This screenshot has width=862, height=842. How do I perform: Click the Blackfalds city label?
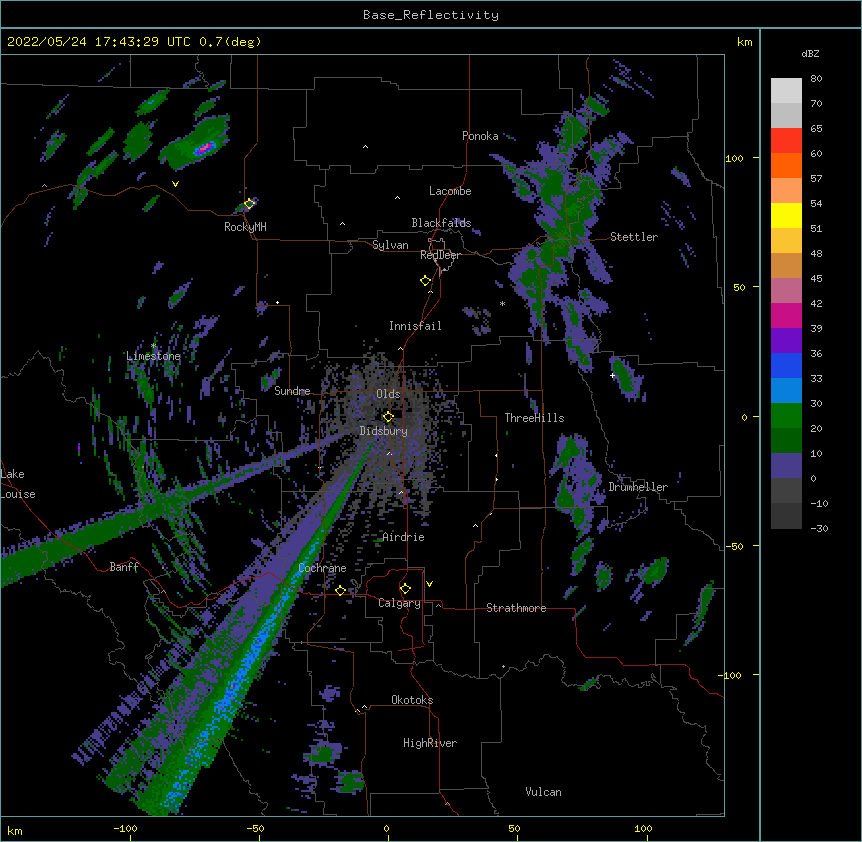click(441, 223)
